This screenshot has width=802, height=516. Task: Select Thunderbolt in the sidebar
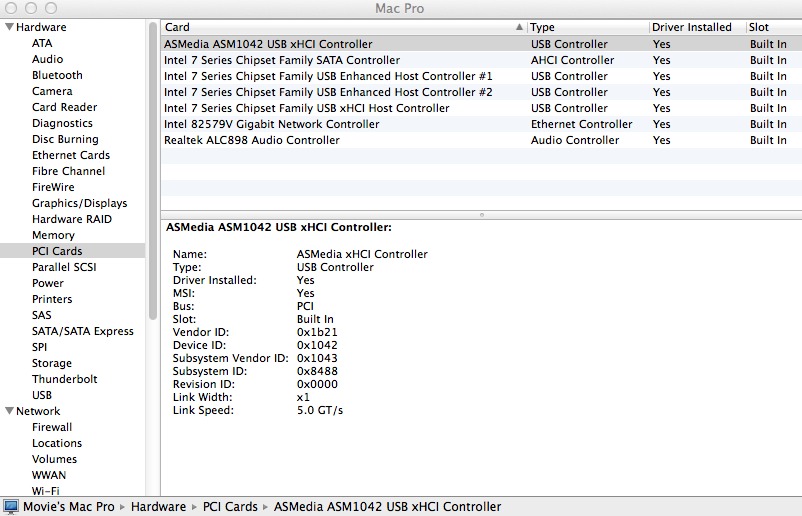coord(64,379)
